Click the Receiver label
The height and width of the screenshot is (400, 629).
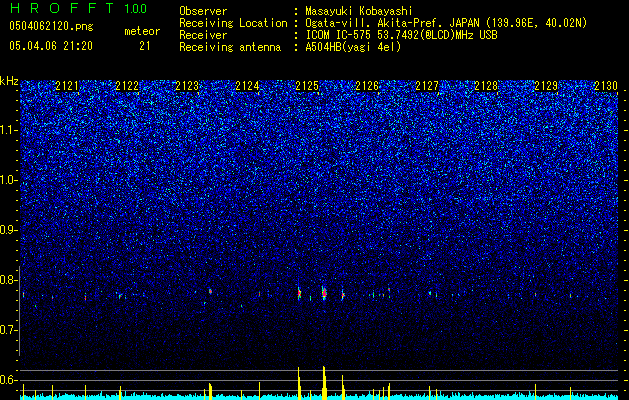pyautogui.click(x=203, y=35)
